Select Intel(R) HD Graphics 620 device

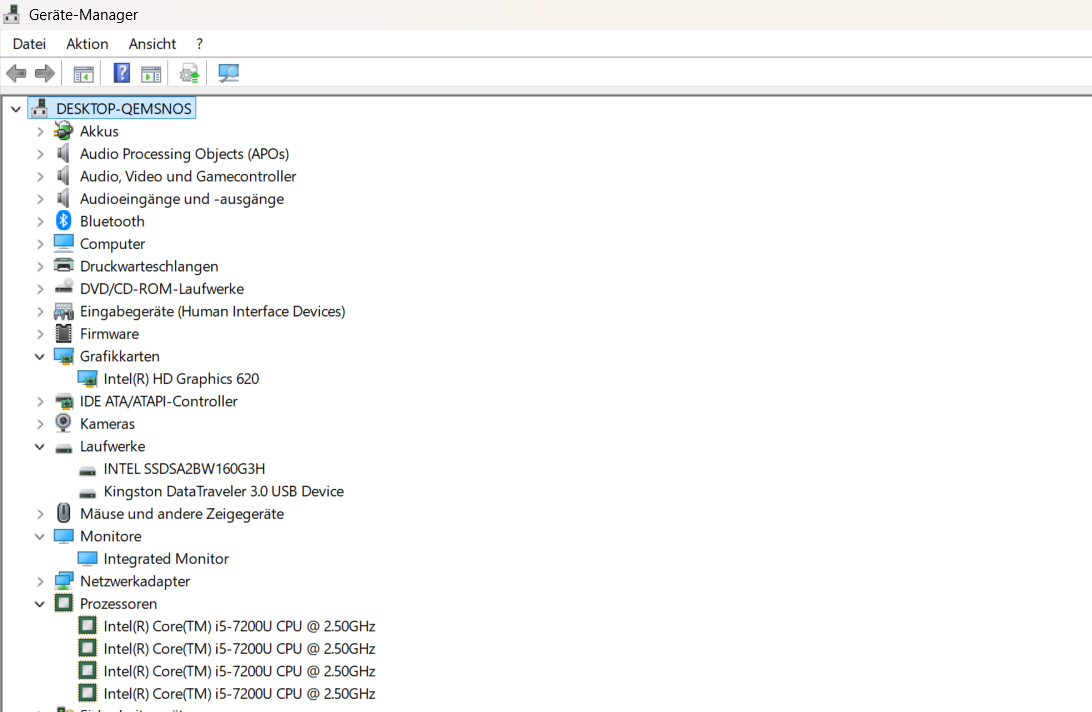point(181,379)
